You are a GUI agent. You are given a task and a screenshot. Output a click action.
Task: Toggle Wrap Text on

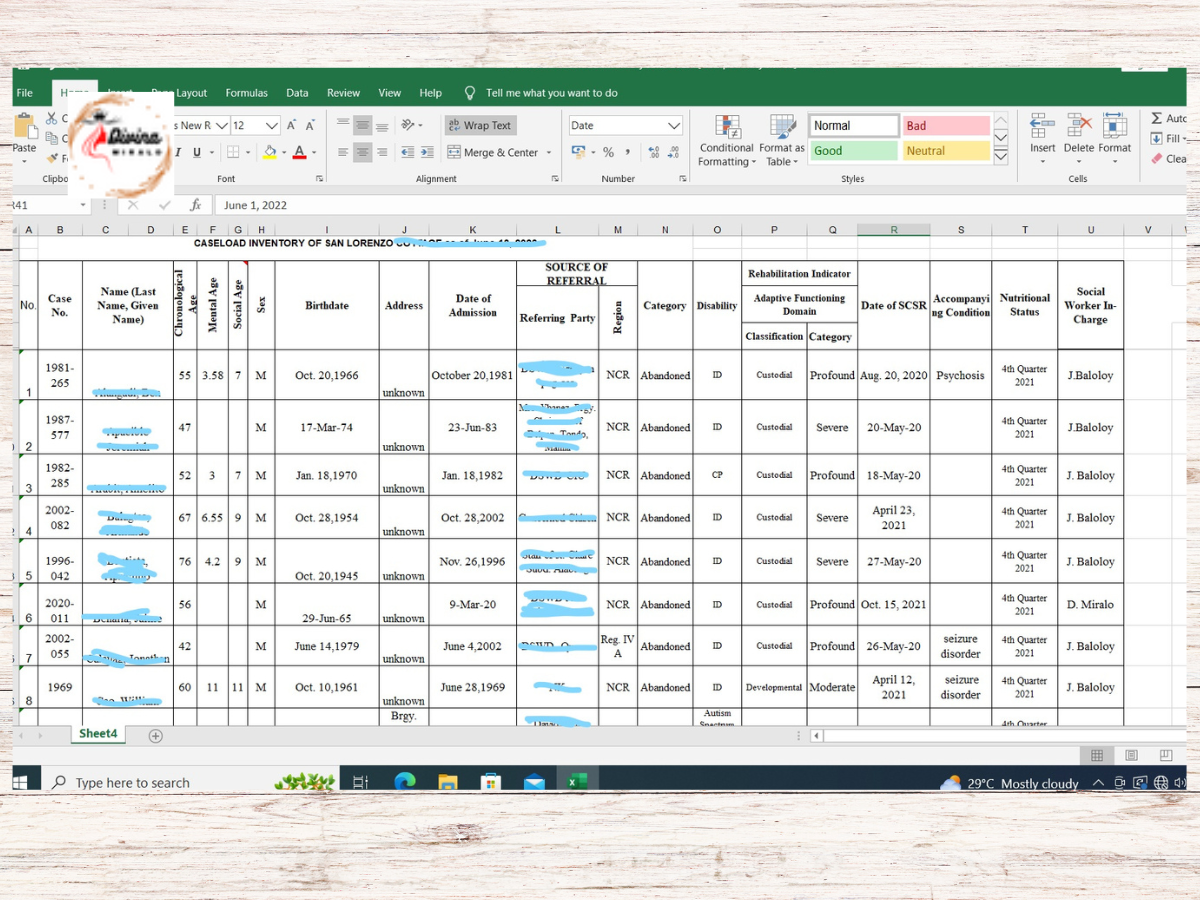click(x=480, y=125)
